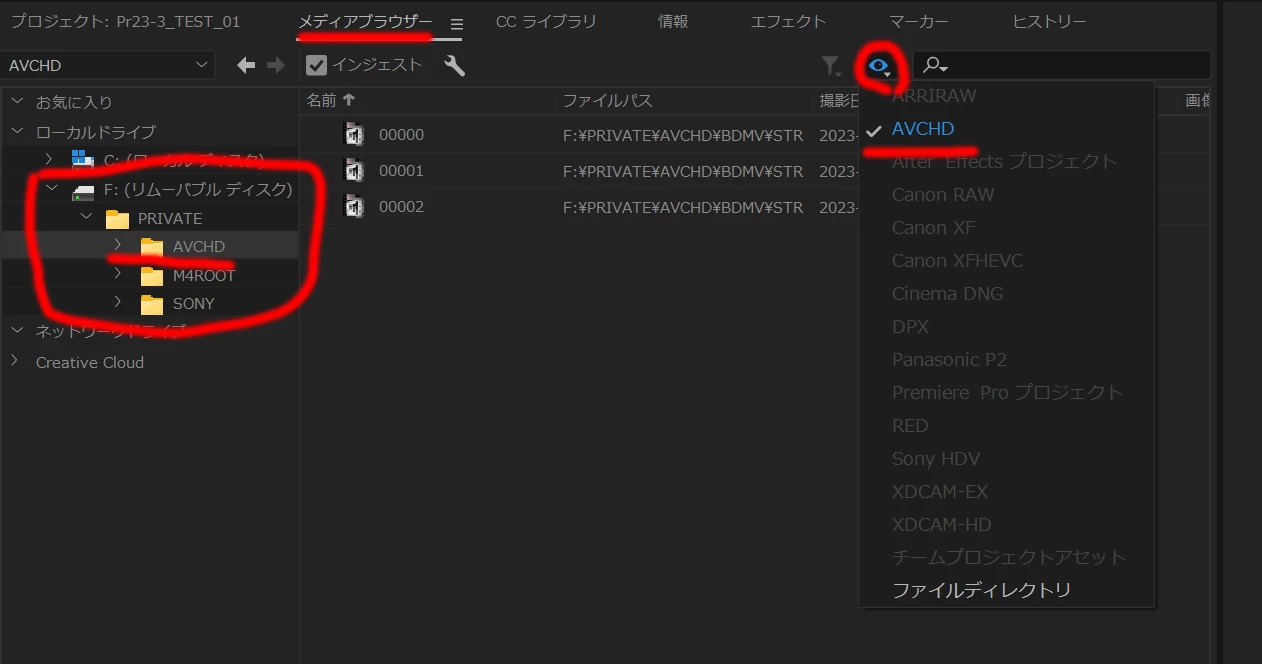This screenshot has height=664, width=1262.
Task: Expand the C: drive node
Action: coord(49,159)
